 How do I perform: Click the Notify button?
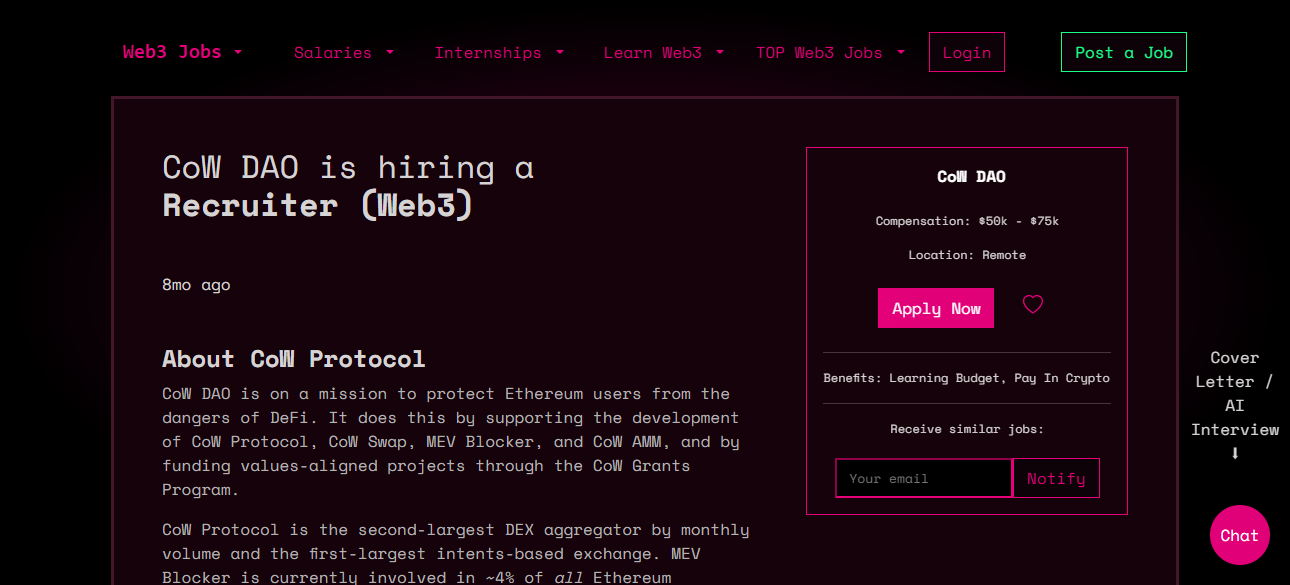pos(1056,478)
